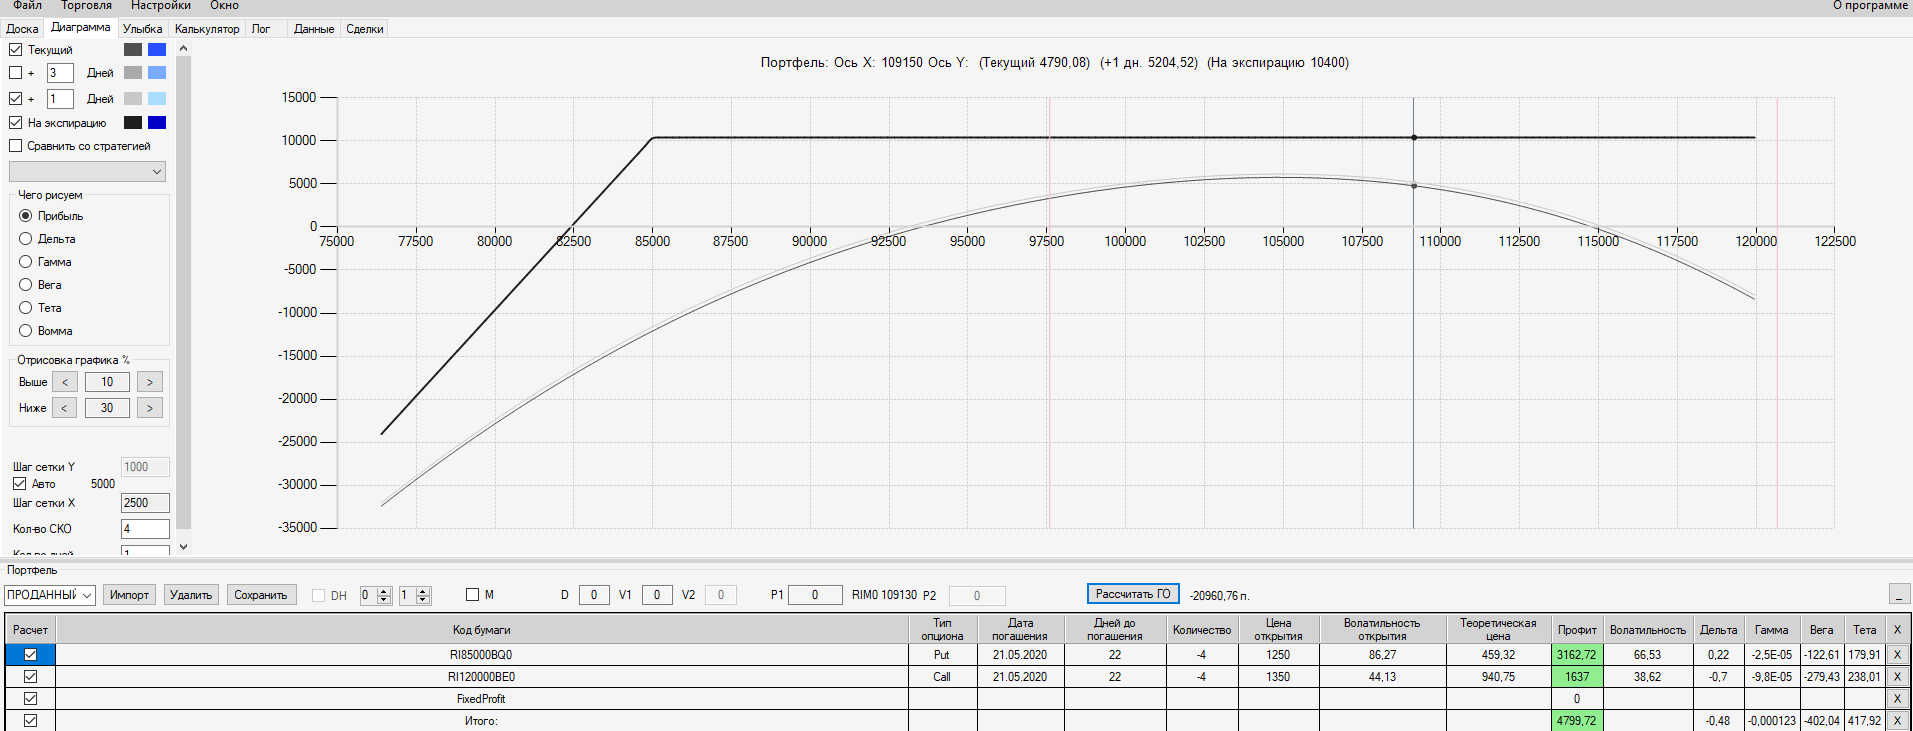This screenshot has width=1913, height=731.
Task: Click the Кол-во СКО input field
Action: pos(145,529)
